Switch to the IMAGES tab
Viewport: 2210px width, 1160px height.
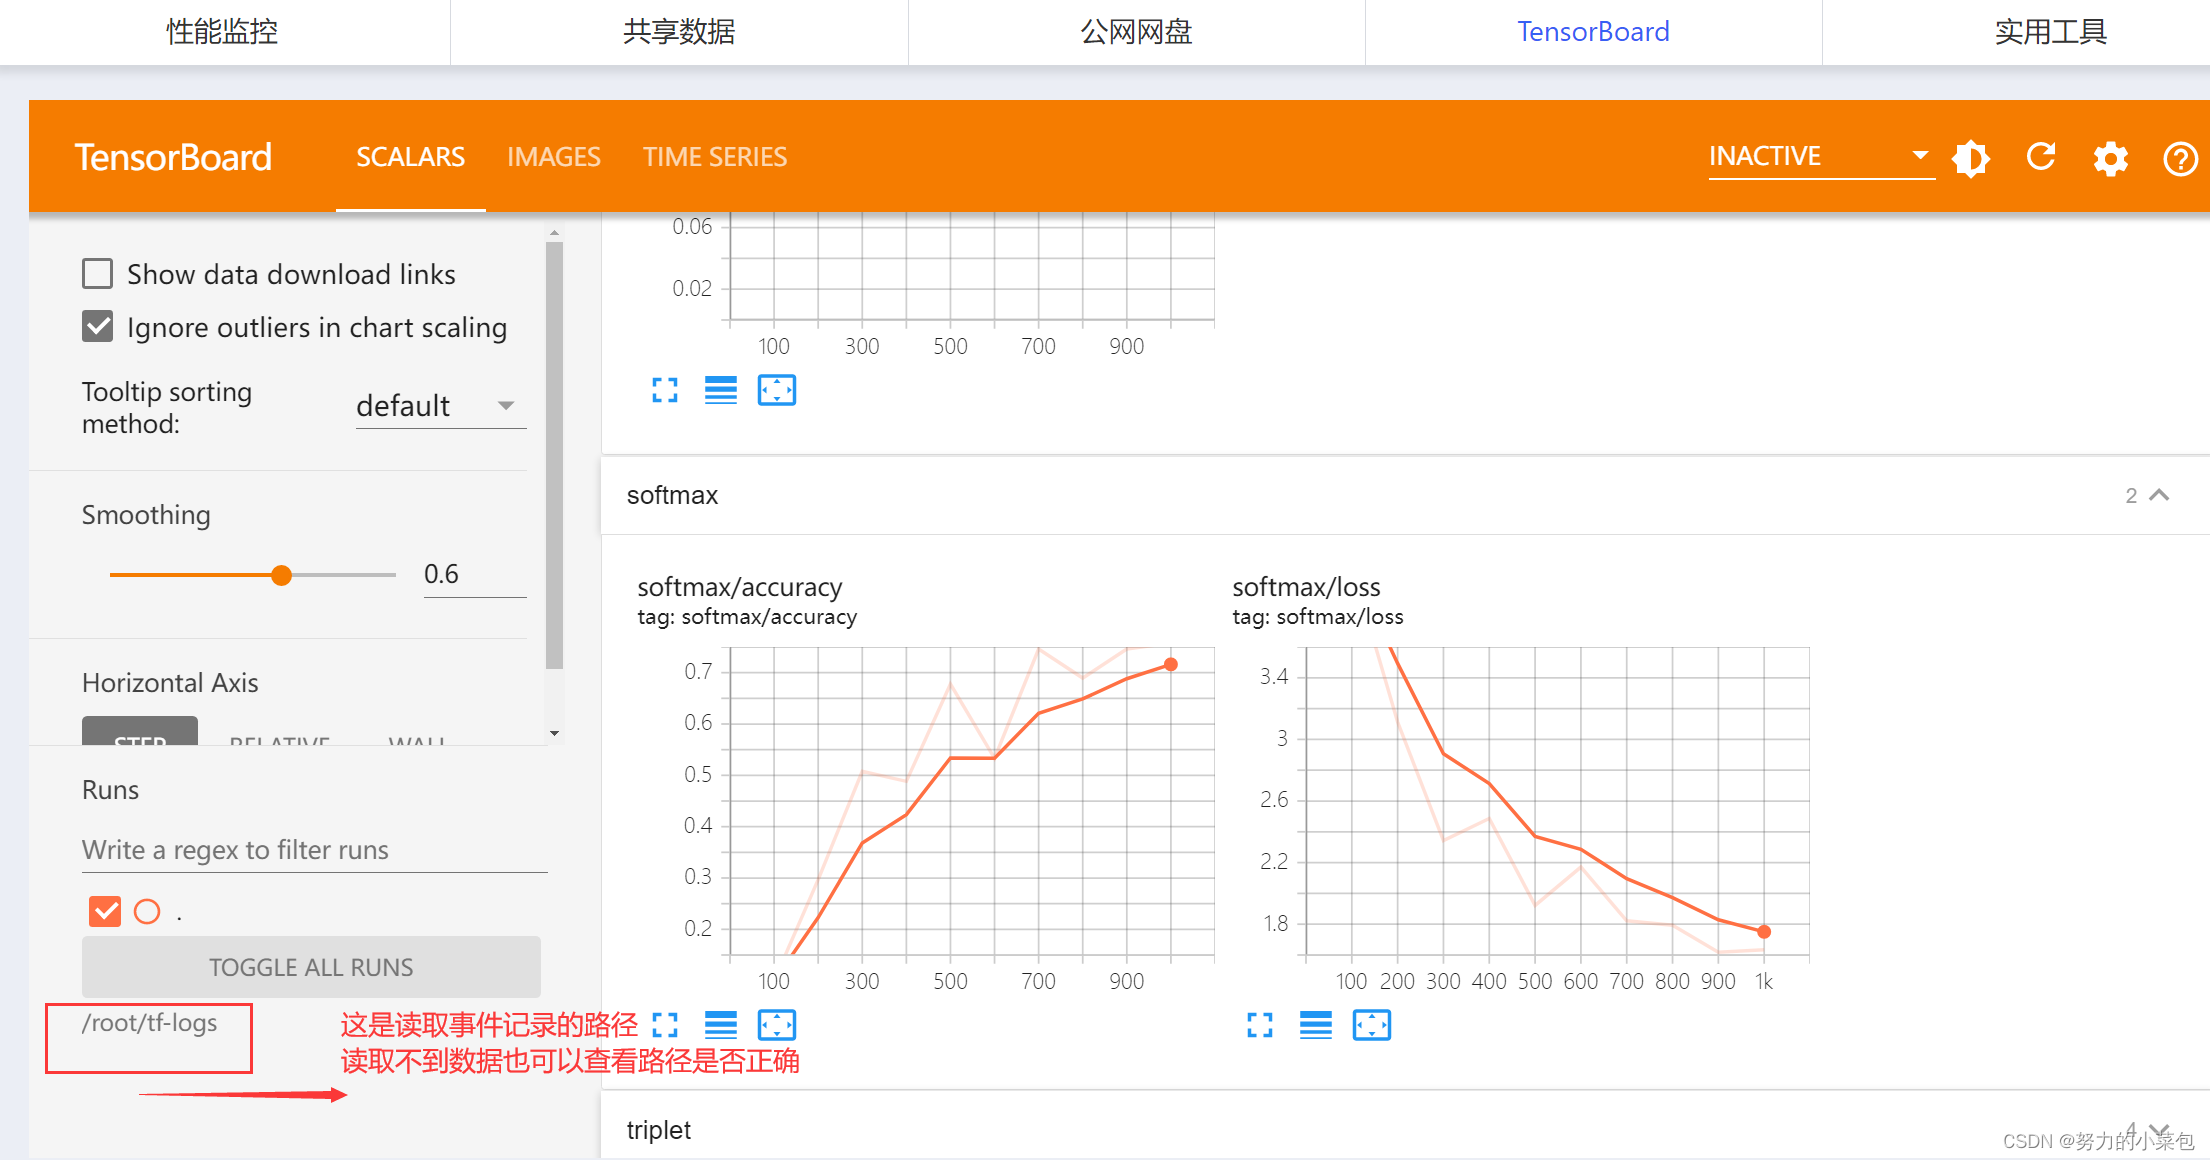[554, 156]
